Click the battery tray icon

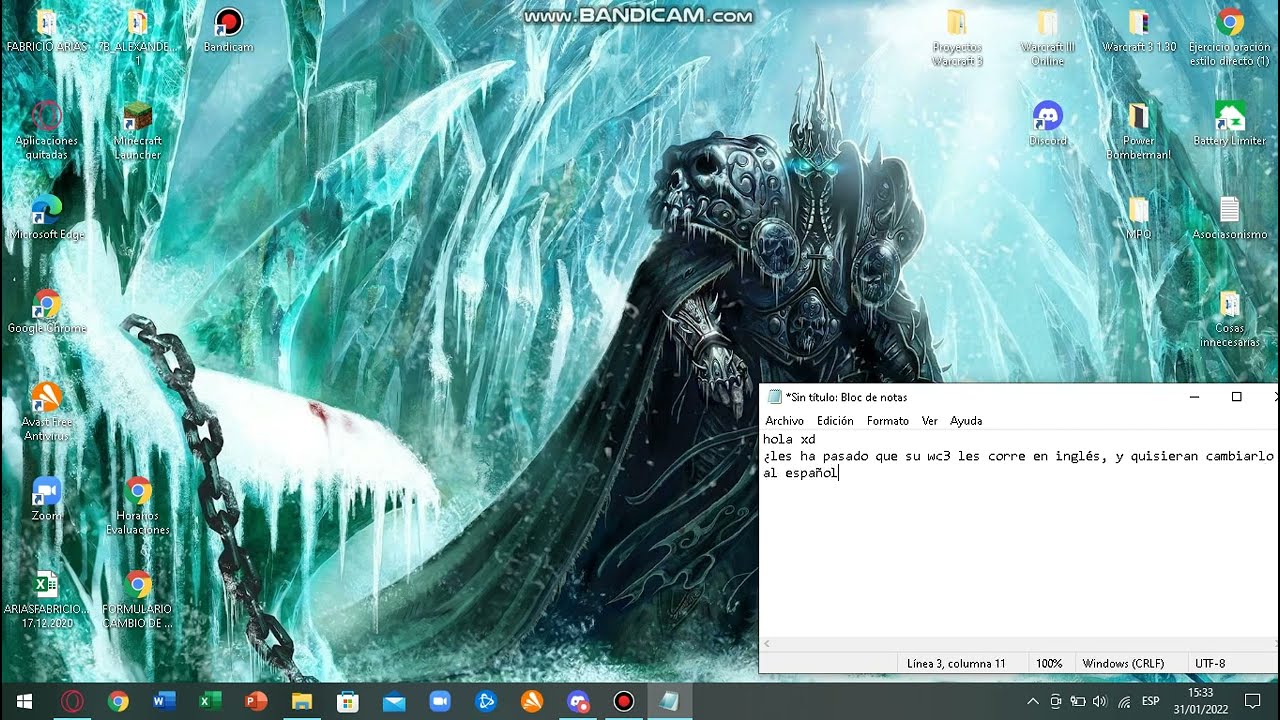pyautogui.click(x=1078, y=701)
